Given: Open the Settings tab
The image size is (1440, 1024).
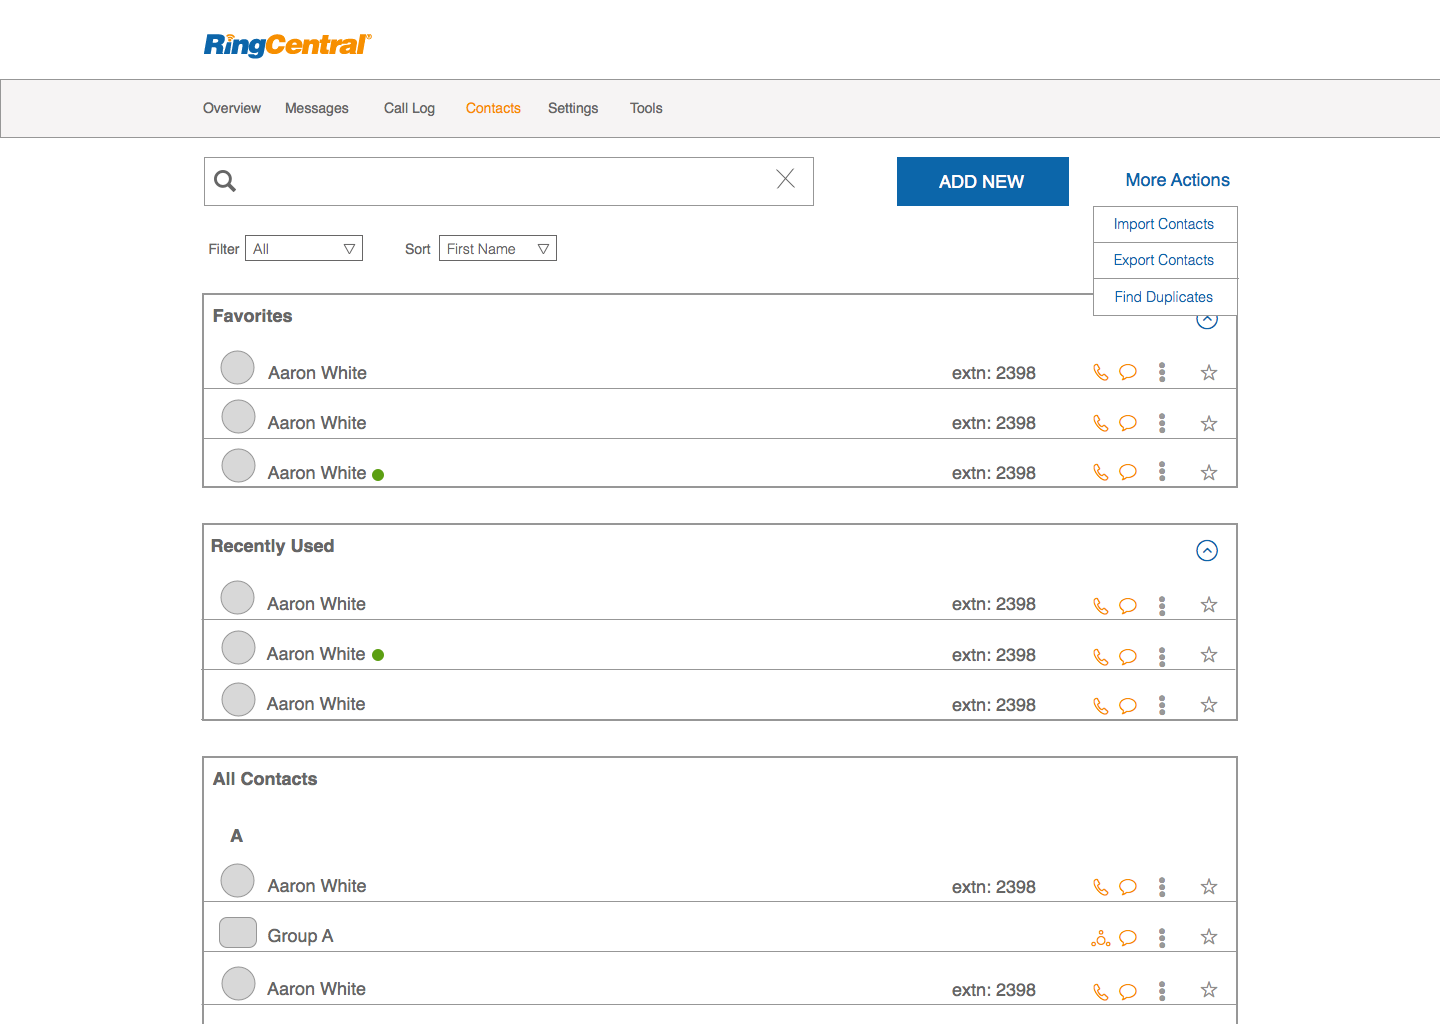Looking at the screenshot, I should click(573, 108).
